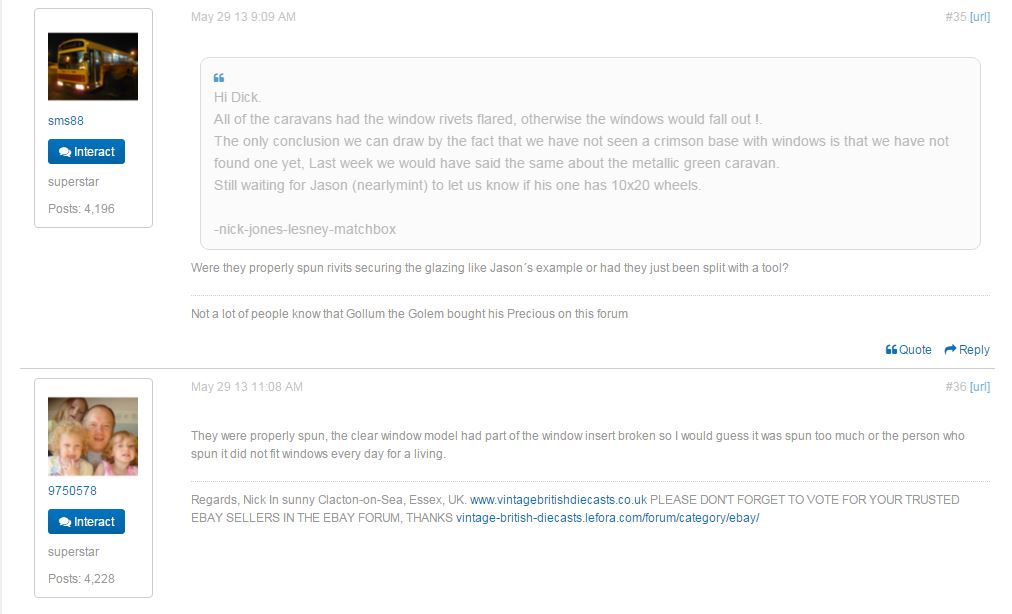Viewport: 1012px width, 614px height.
Task: Open sms88's bus avatar image
Action: pos(93,66)
